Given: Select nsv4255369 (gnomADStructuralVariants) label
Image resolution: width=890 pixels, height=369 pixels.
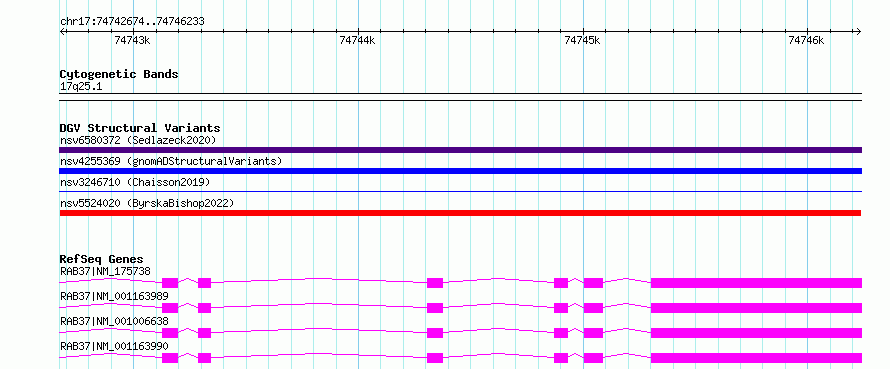Looking at the screenshot, I should coord(171,161).
